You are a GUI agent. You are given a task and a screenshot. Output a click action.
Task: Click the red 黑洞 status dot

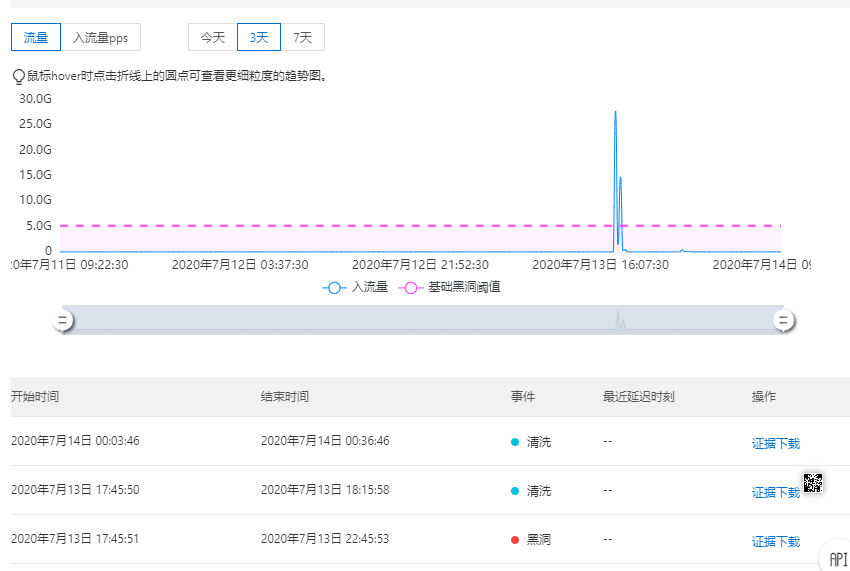tap(515, 541)
